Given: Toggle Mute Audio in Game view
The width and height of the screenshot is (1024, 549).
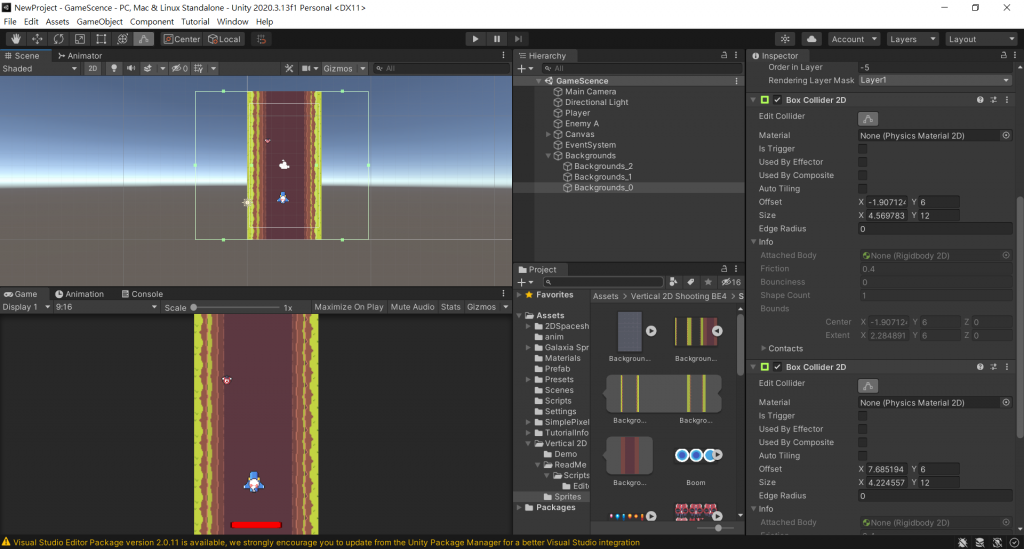Looking at the screenshot, I should 412,307.
